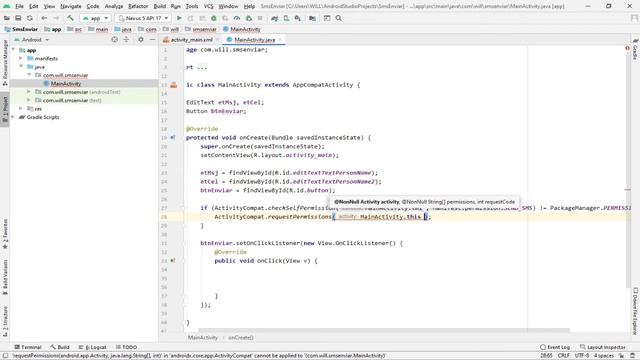640x360 pixels.
Task: Collapse the java folder
Action: (21, 67)
